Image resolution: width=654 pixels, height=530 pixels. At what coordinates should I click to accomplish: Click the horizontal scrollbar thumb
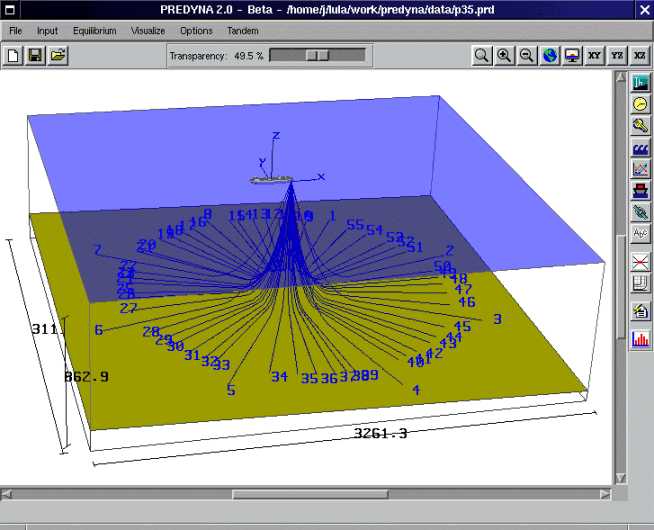(x=310, y=495)
